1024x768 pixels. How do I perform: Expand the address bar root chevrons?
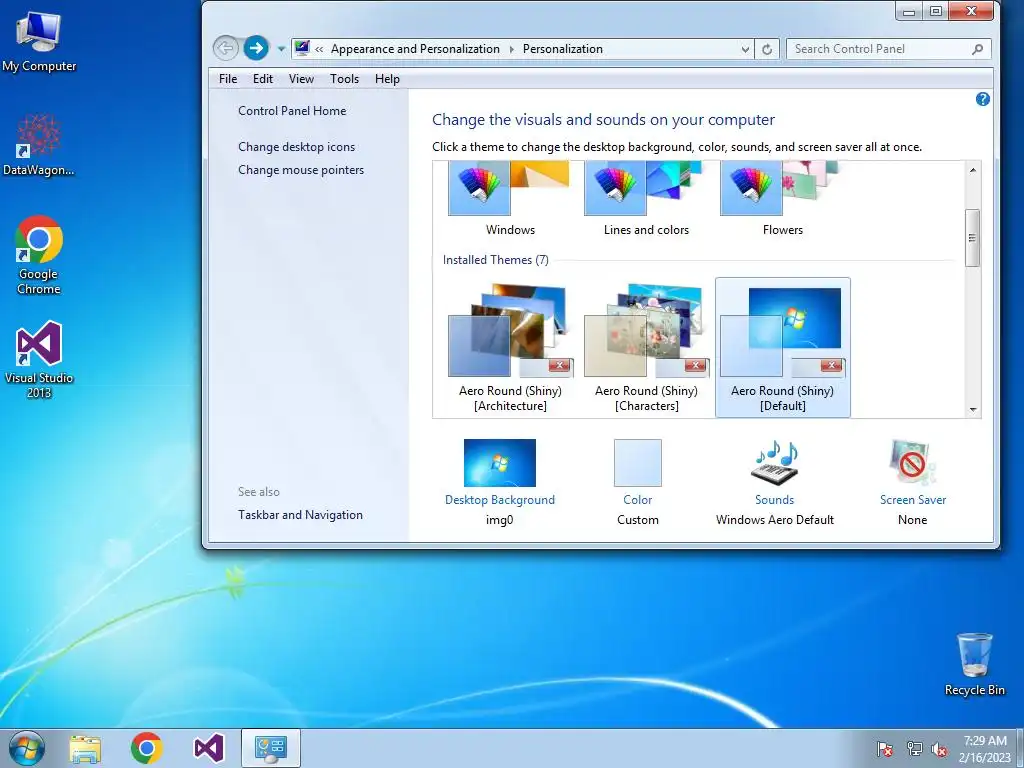tap(319, 49)
